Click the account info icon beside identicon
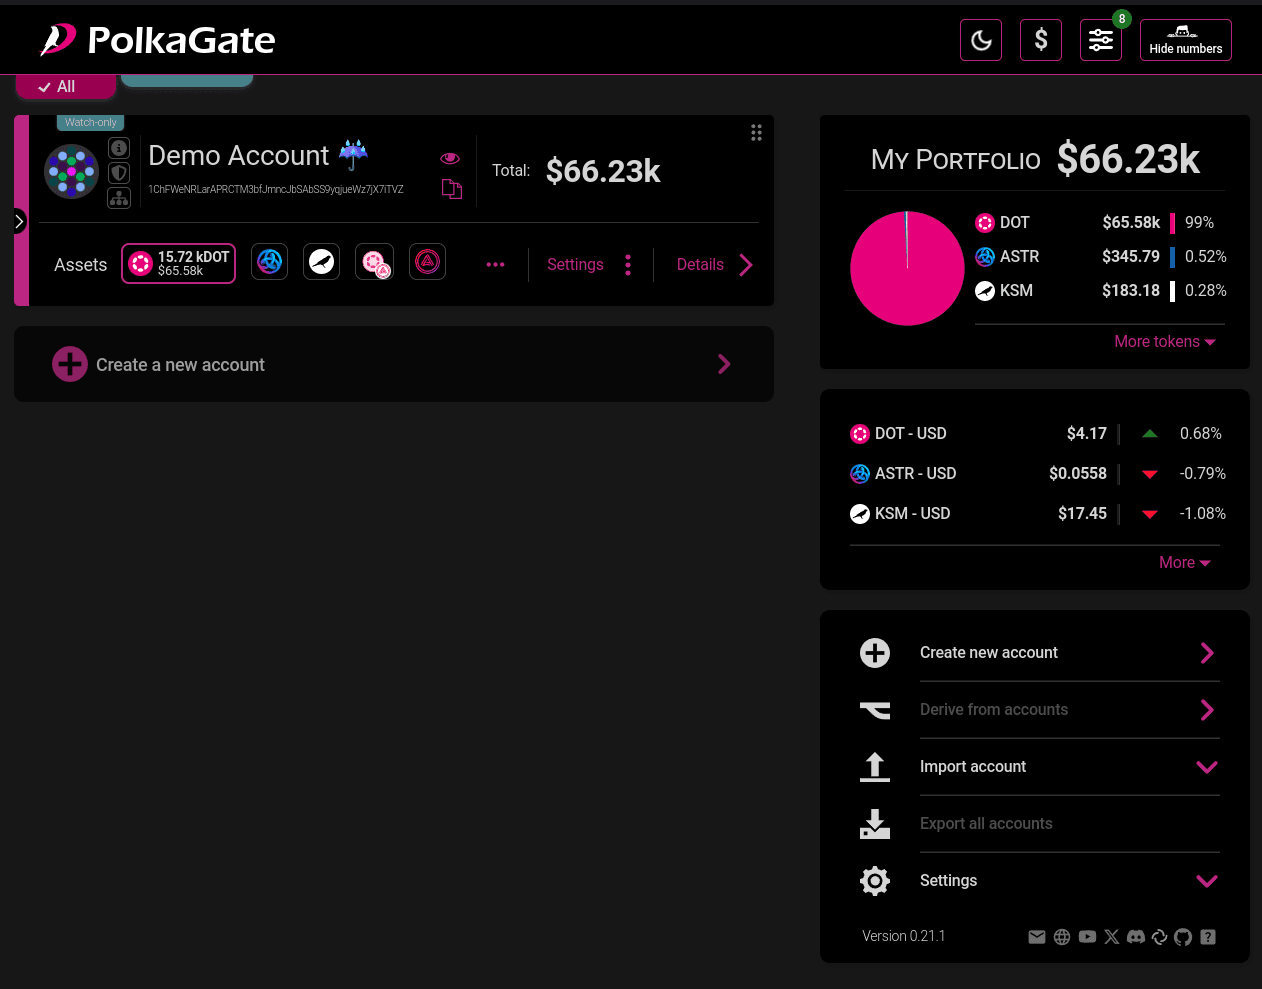This screenshot has height=989, width=1262. pyautogui.click(x=119, y=148)
